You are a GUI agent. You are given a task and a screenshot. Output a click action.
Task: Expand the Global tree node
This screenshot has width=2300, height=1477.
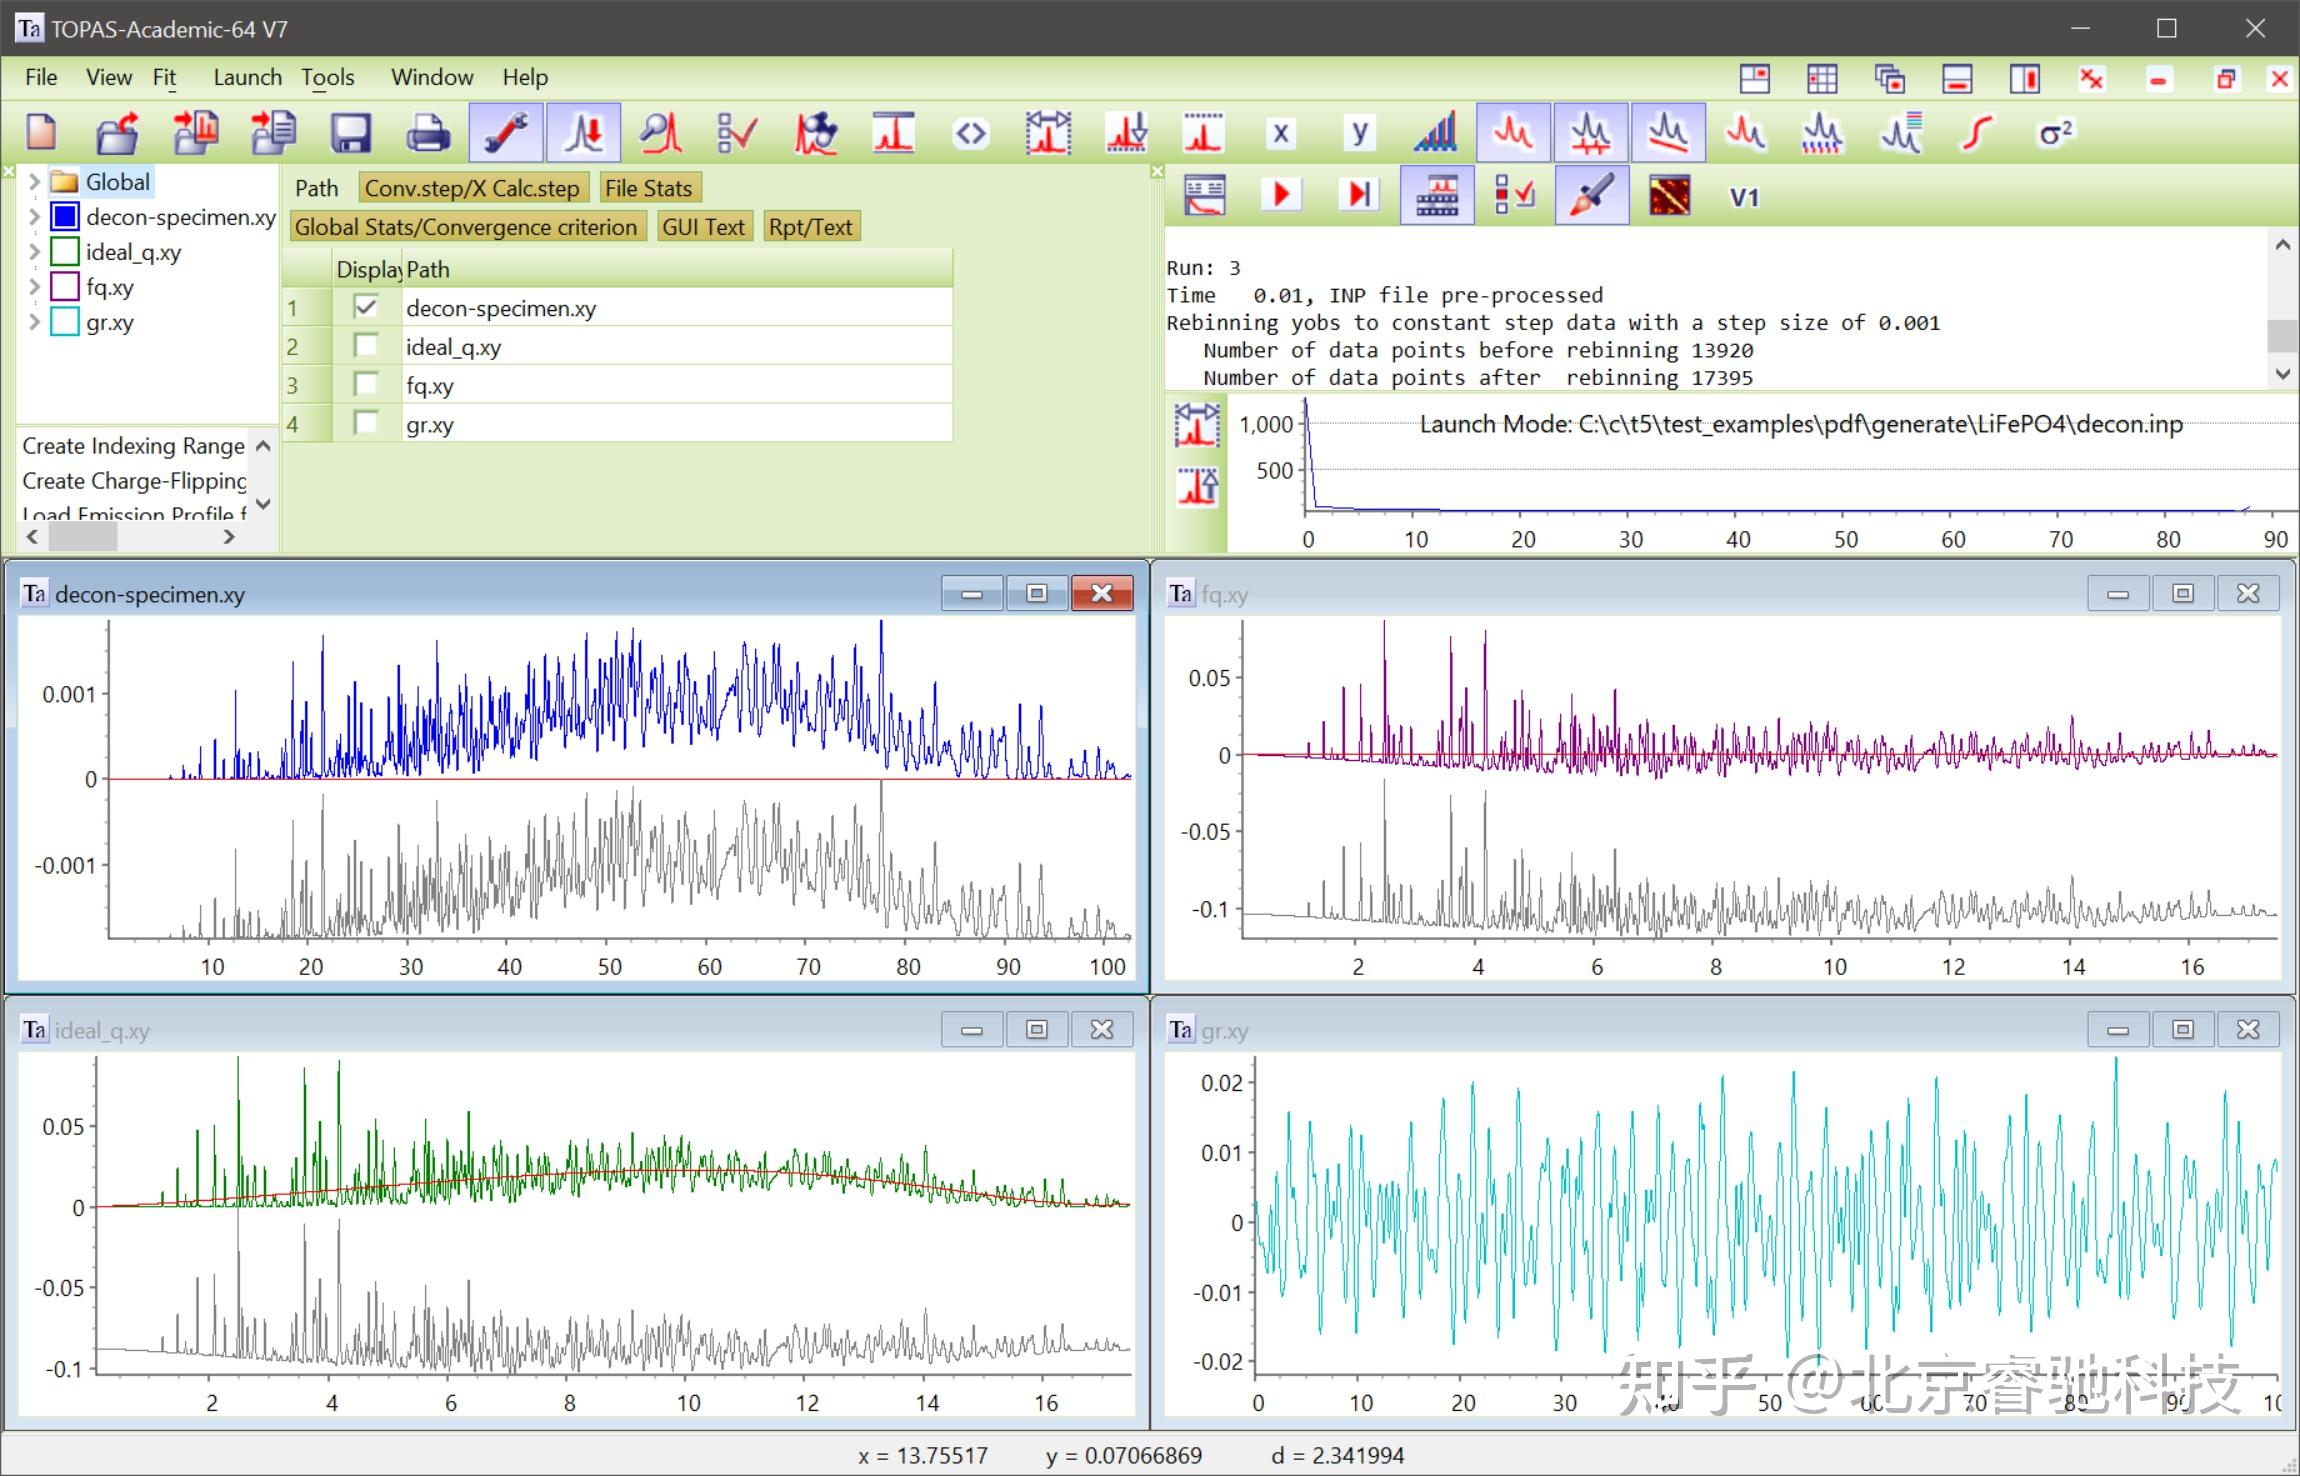[34, 182]
